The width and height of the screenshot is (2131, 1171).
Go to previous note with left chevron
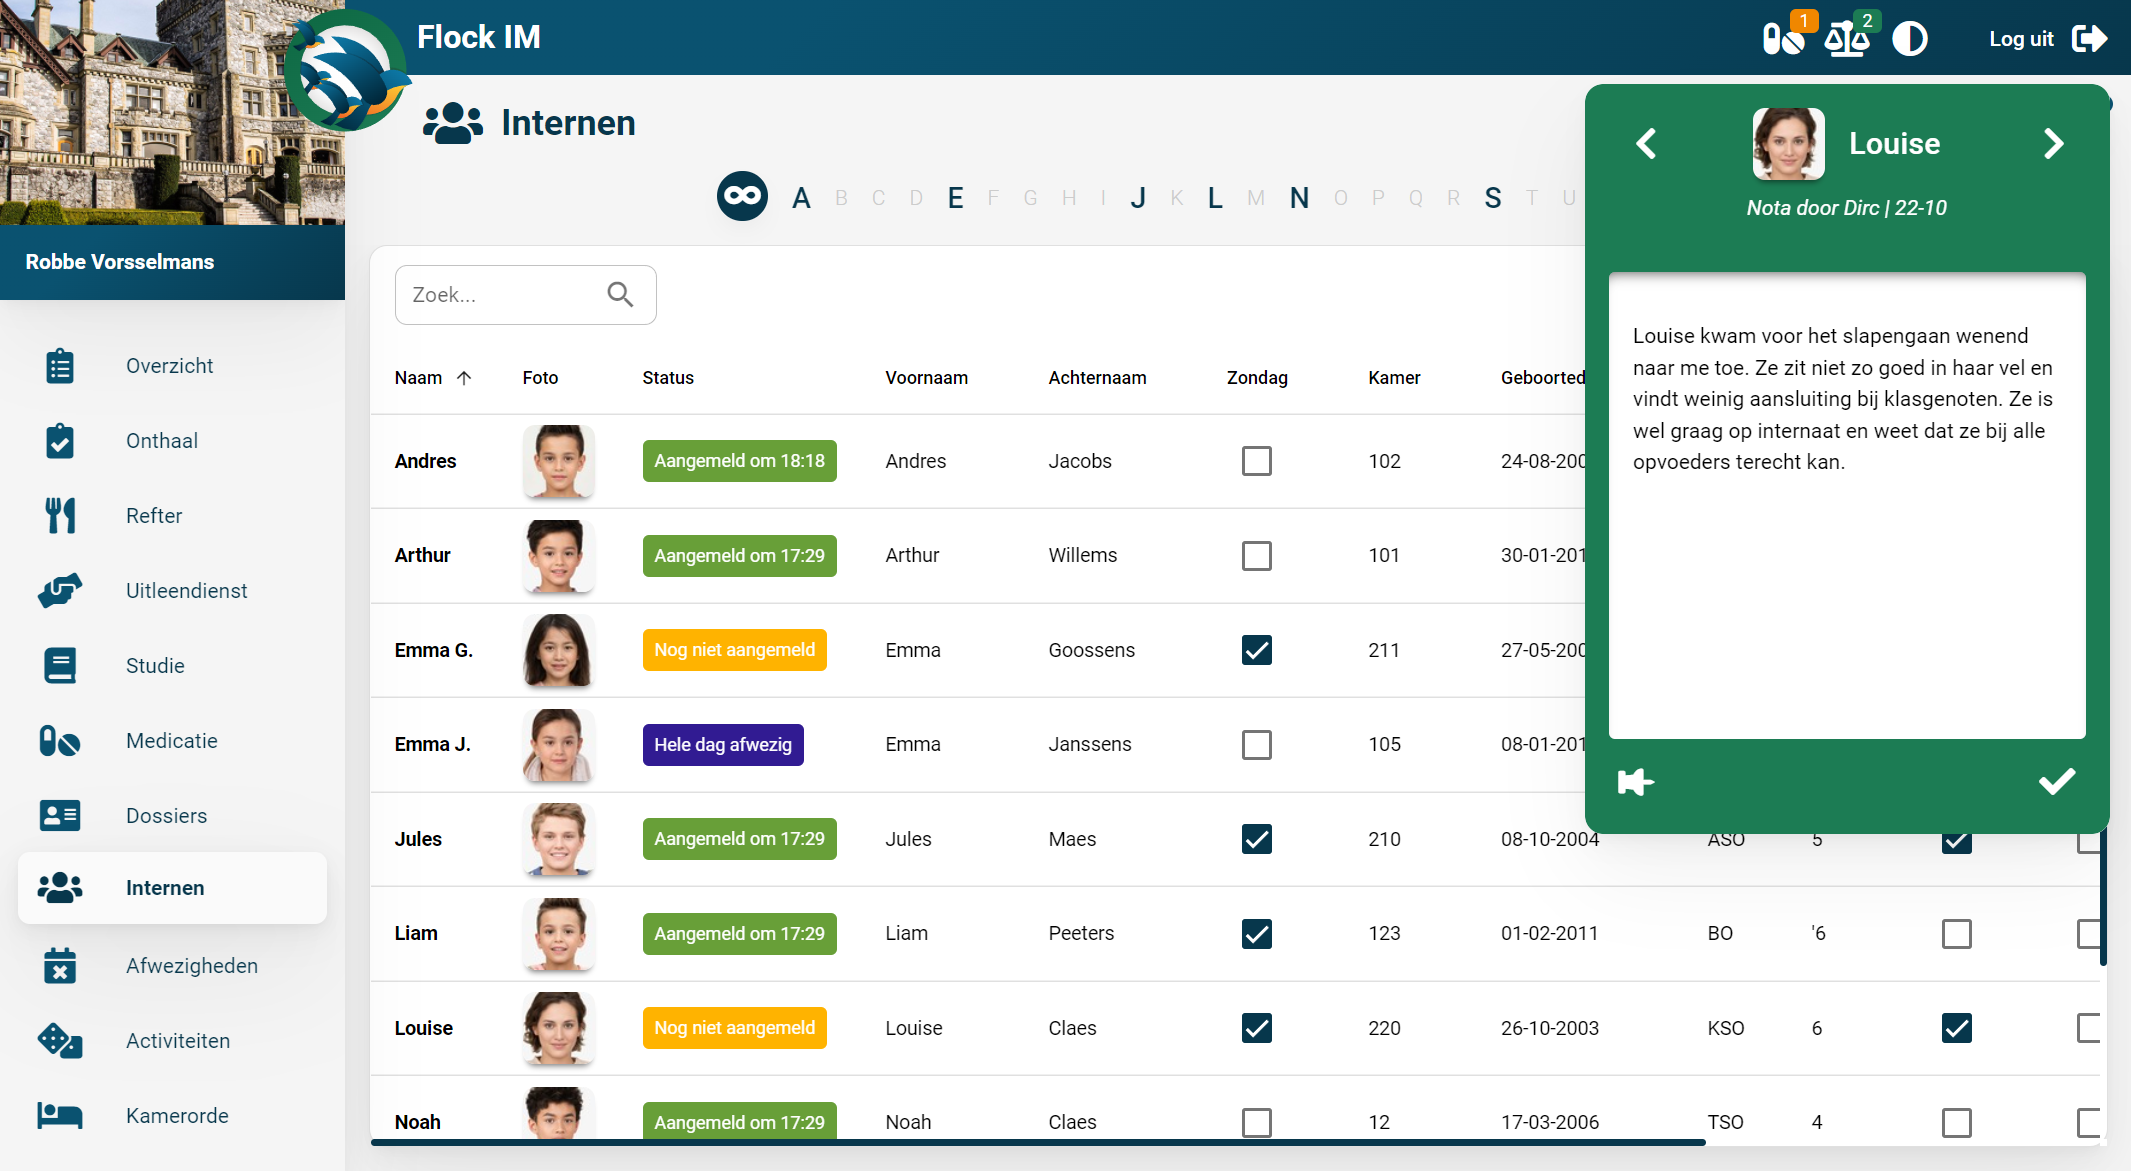click(1646, 144)
